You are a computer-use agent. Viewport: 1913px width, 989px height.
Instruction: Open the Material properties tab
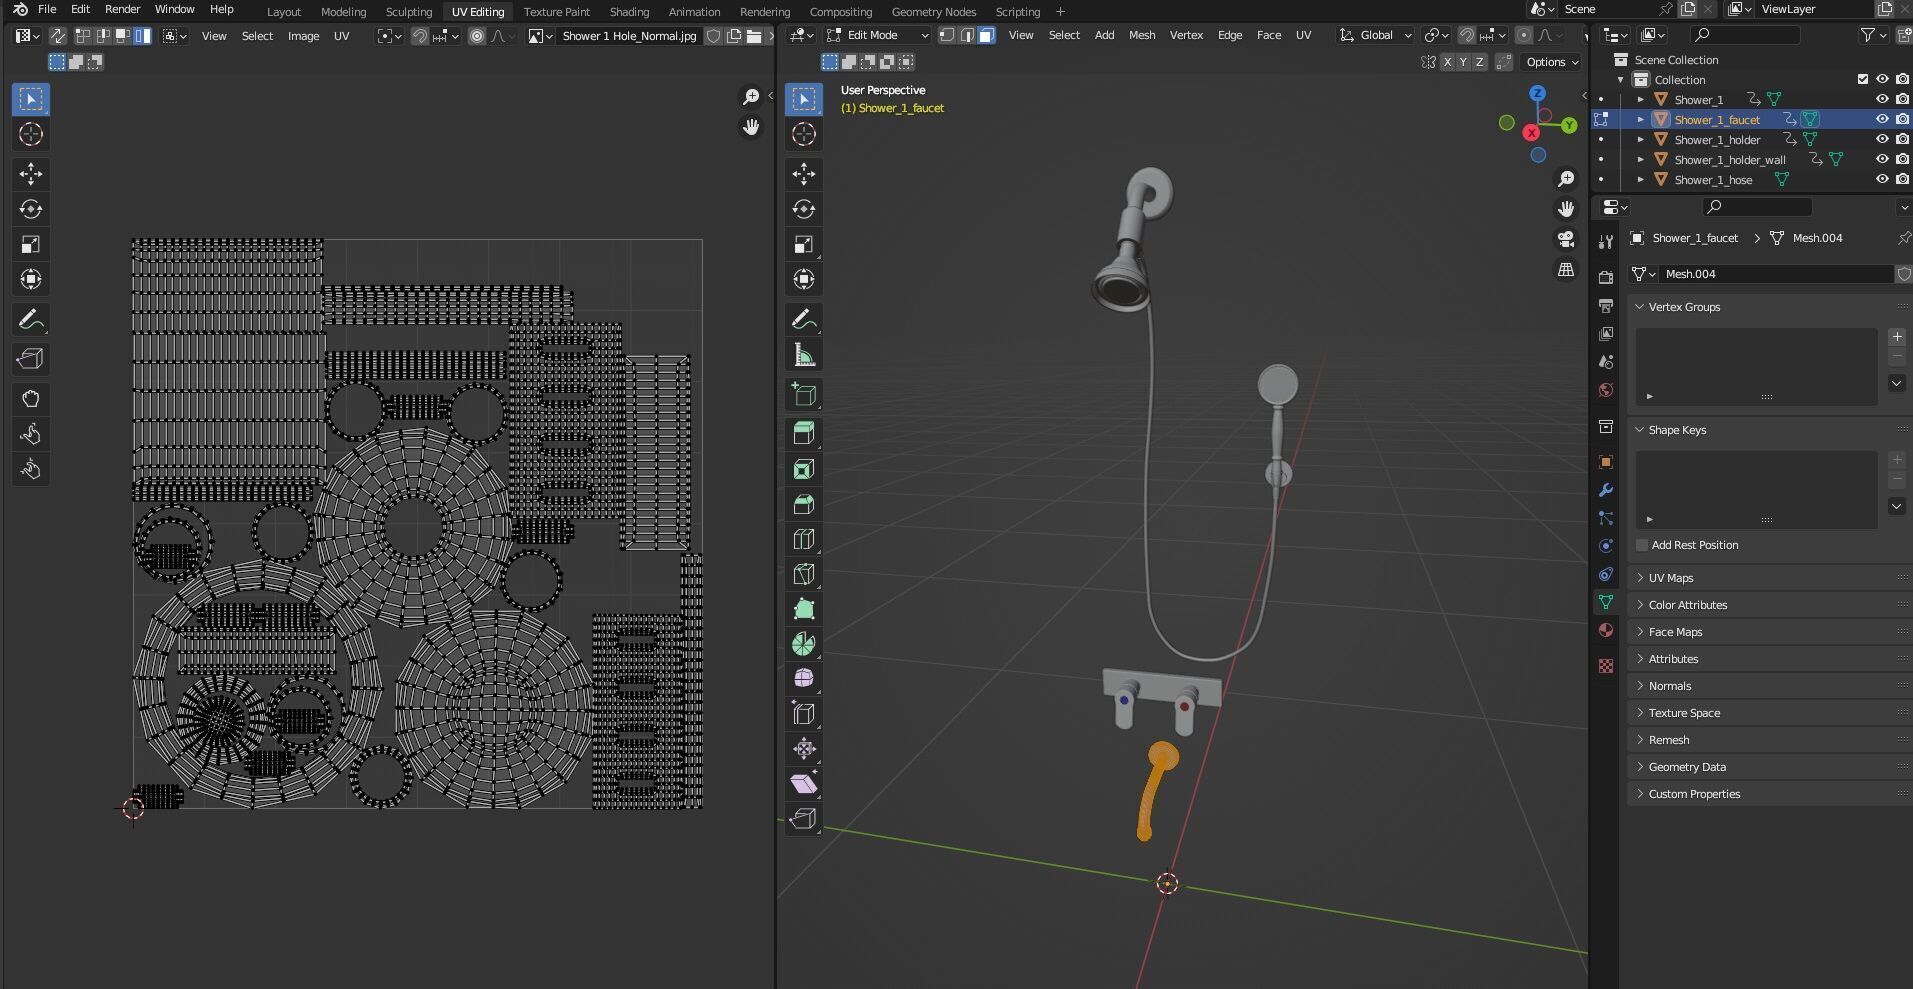pyautogui.click(x=1606, y=630)
